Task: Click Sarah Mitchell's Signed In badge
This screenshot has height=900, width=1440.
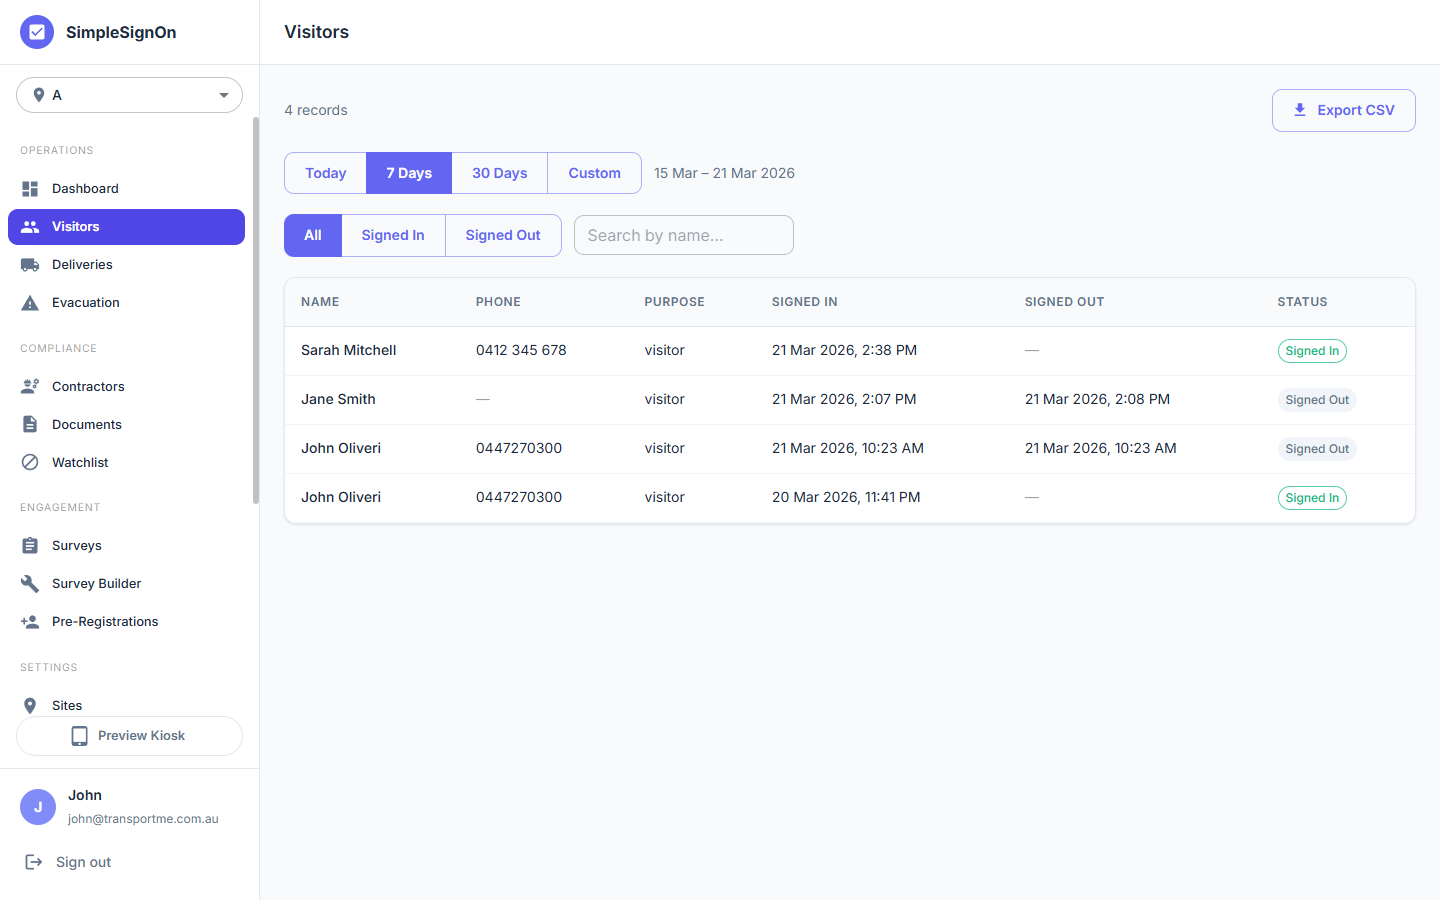Action: tap(1312, 351)
